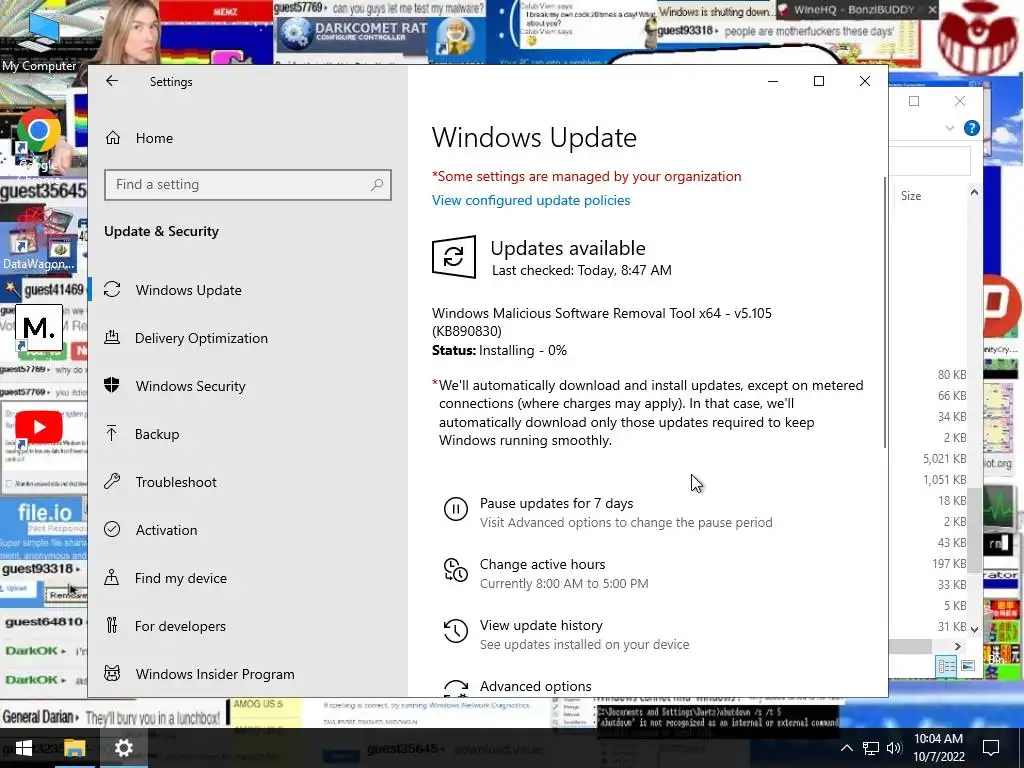Viewport: 1024px width, 768px height.
Task: Open Advanced options
Action: [x=536, y=686]
